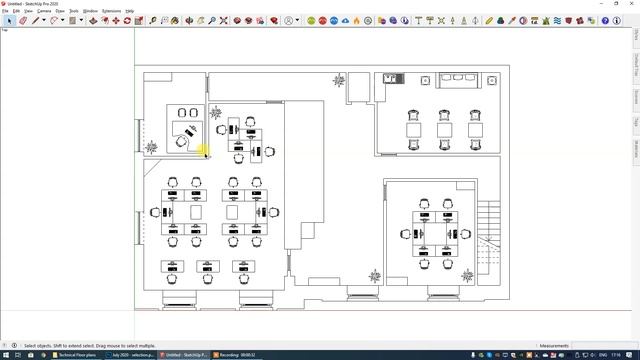Screen dimensions: 640x360
Task: Select the Tape Measure tool
Action: (153, 20)
